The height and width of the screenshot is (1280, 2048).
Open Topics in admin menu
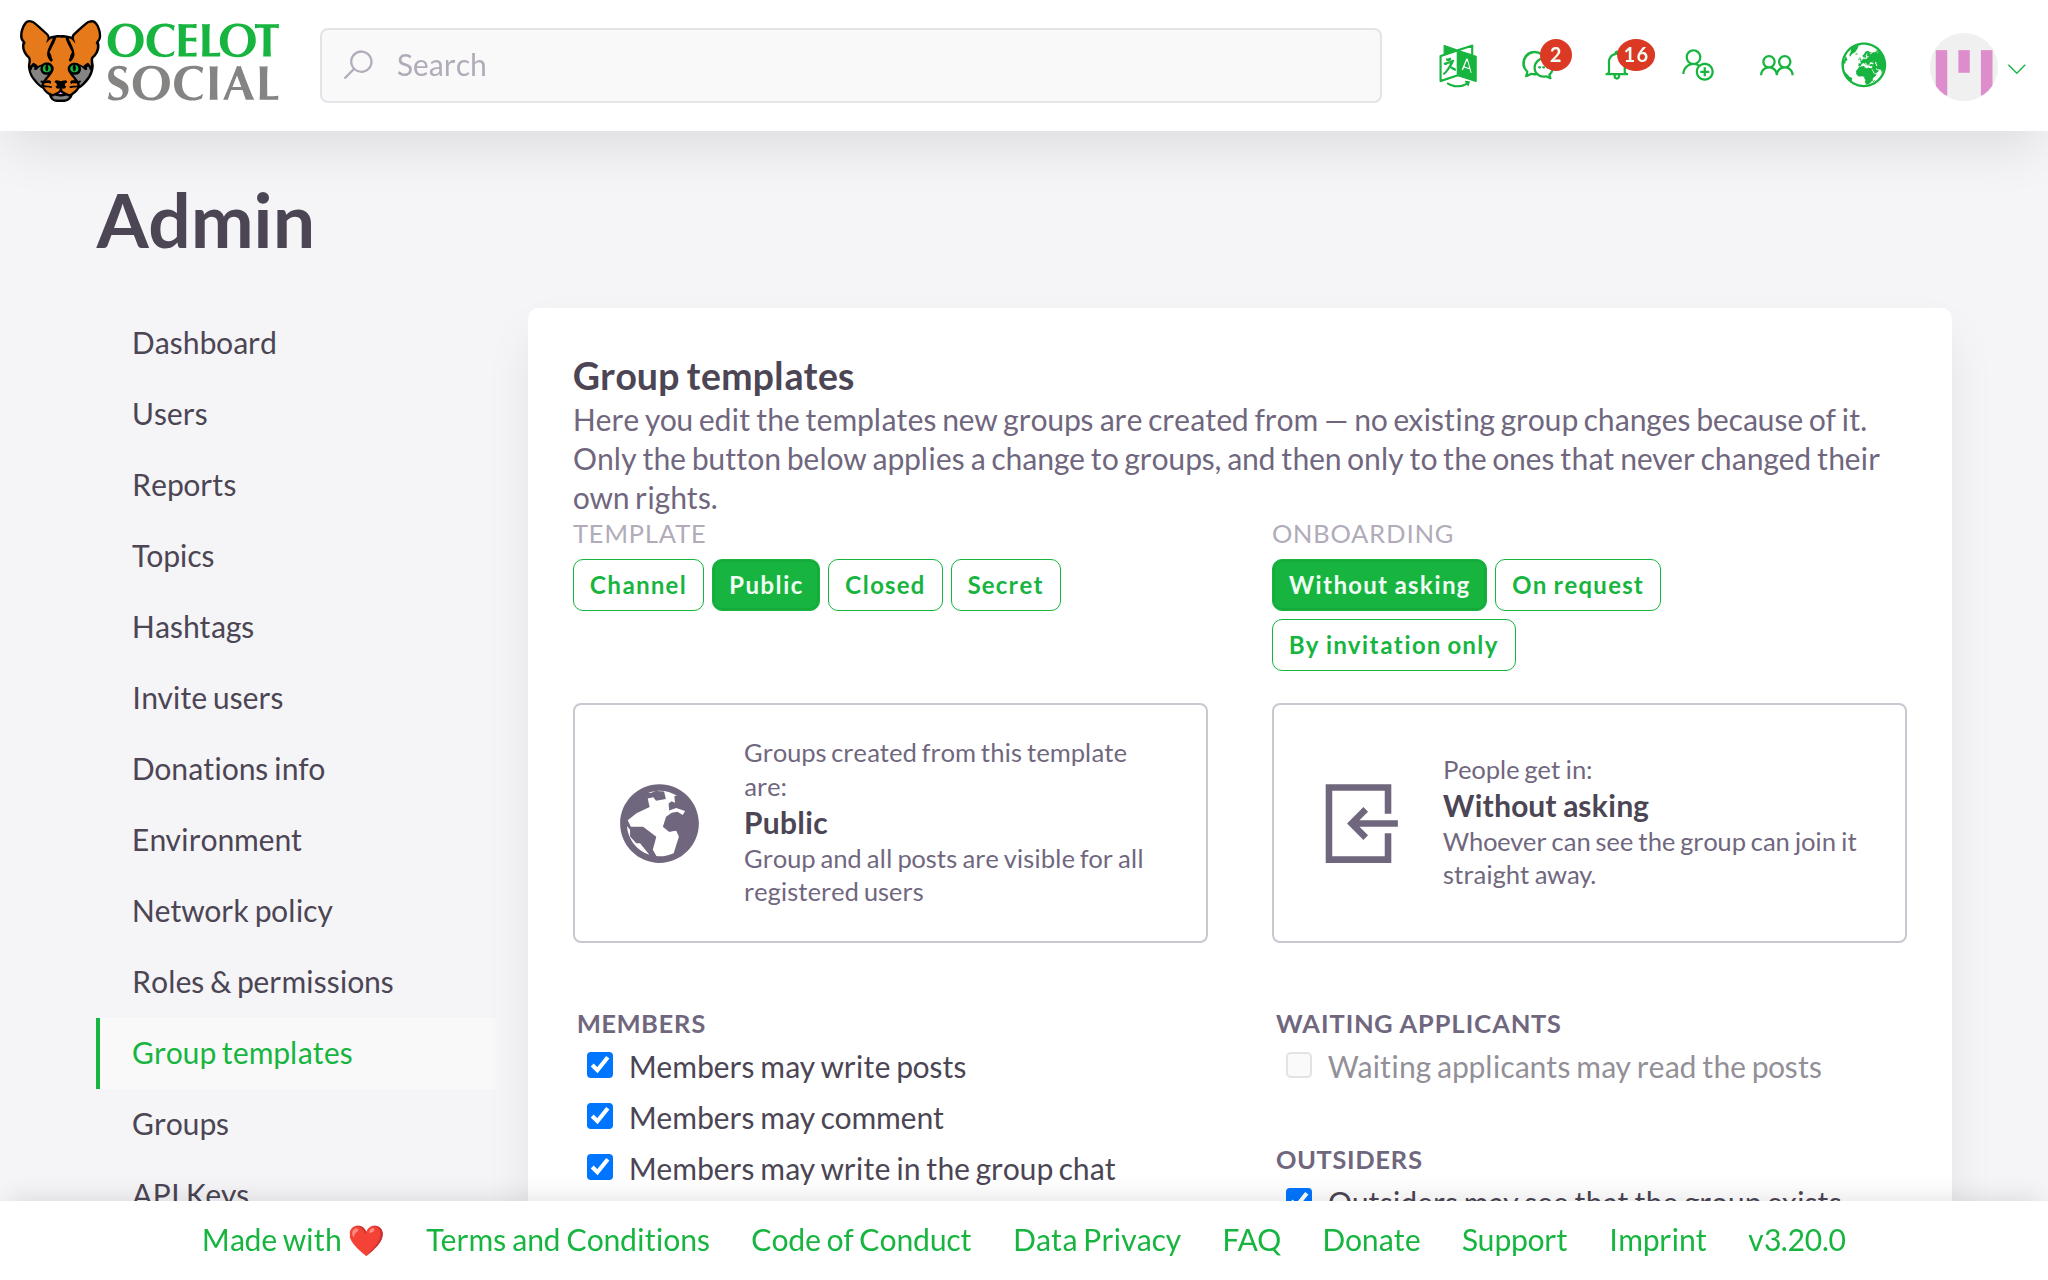pyautogui.click(x=296, y=557)
